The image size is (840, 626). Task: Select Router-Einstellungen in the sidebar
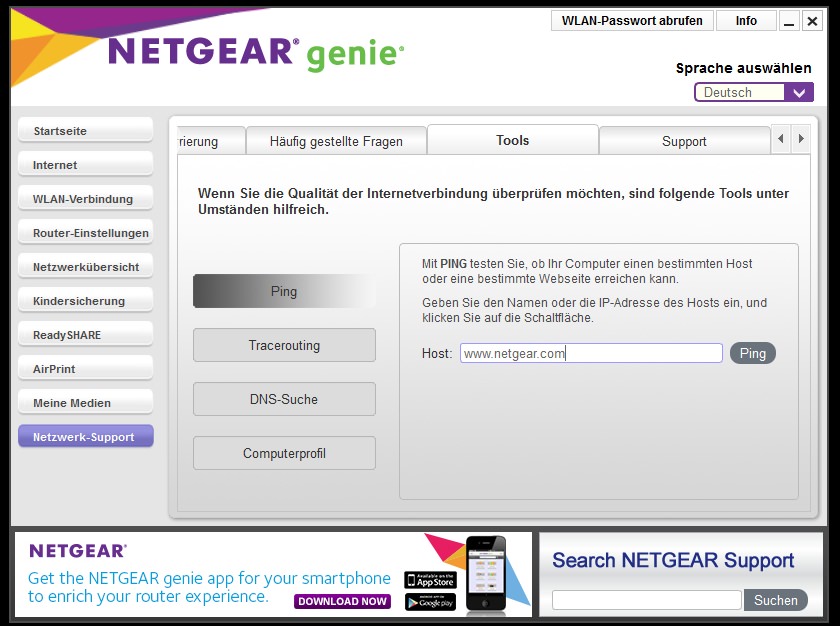click(86, 233)
